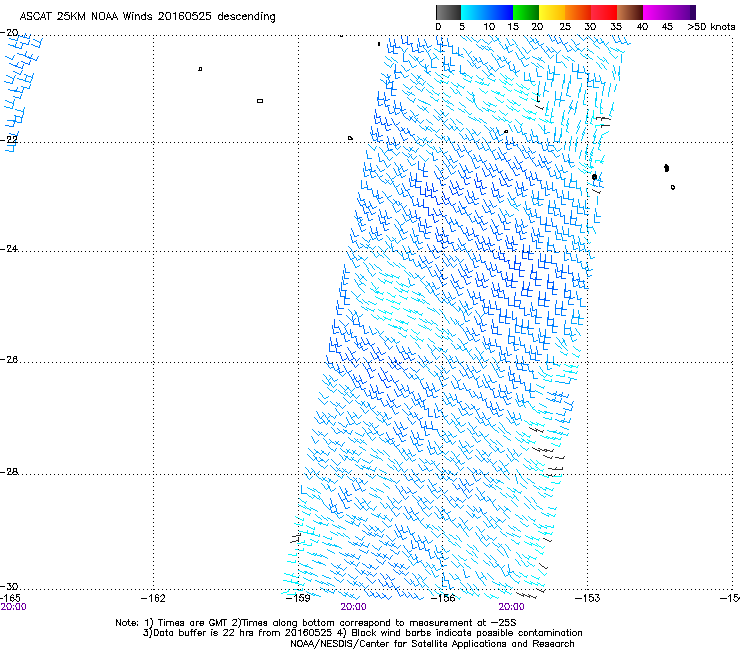Click the '-159' longitude label
The width and height of the screenshot is (740, 650).
pyautogui.click(x=298, y=598)
